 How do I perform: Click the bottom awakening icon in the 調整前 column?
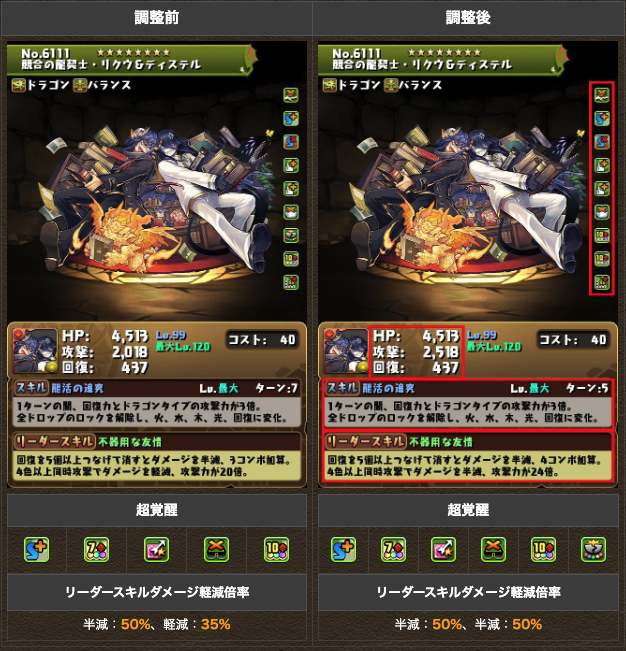click(x=291, y=282)
